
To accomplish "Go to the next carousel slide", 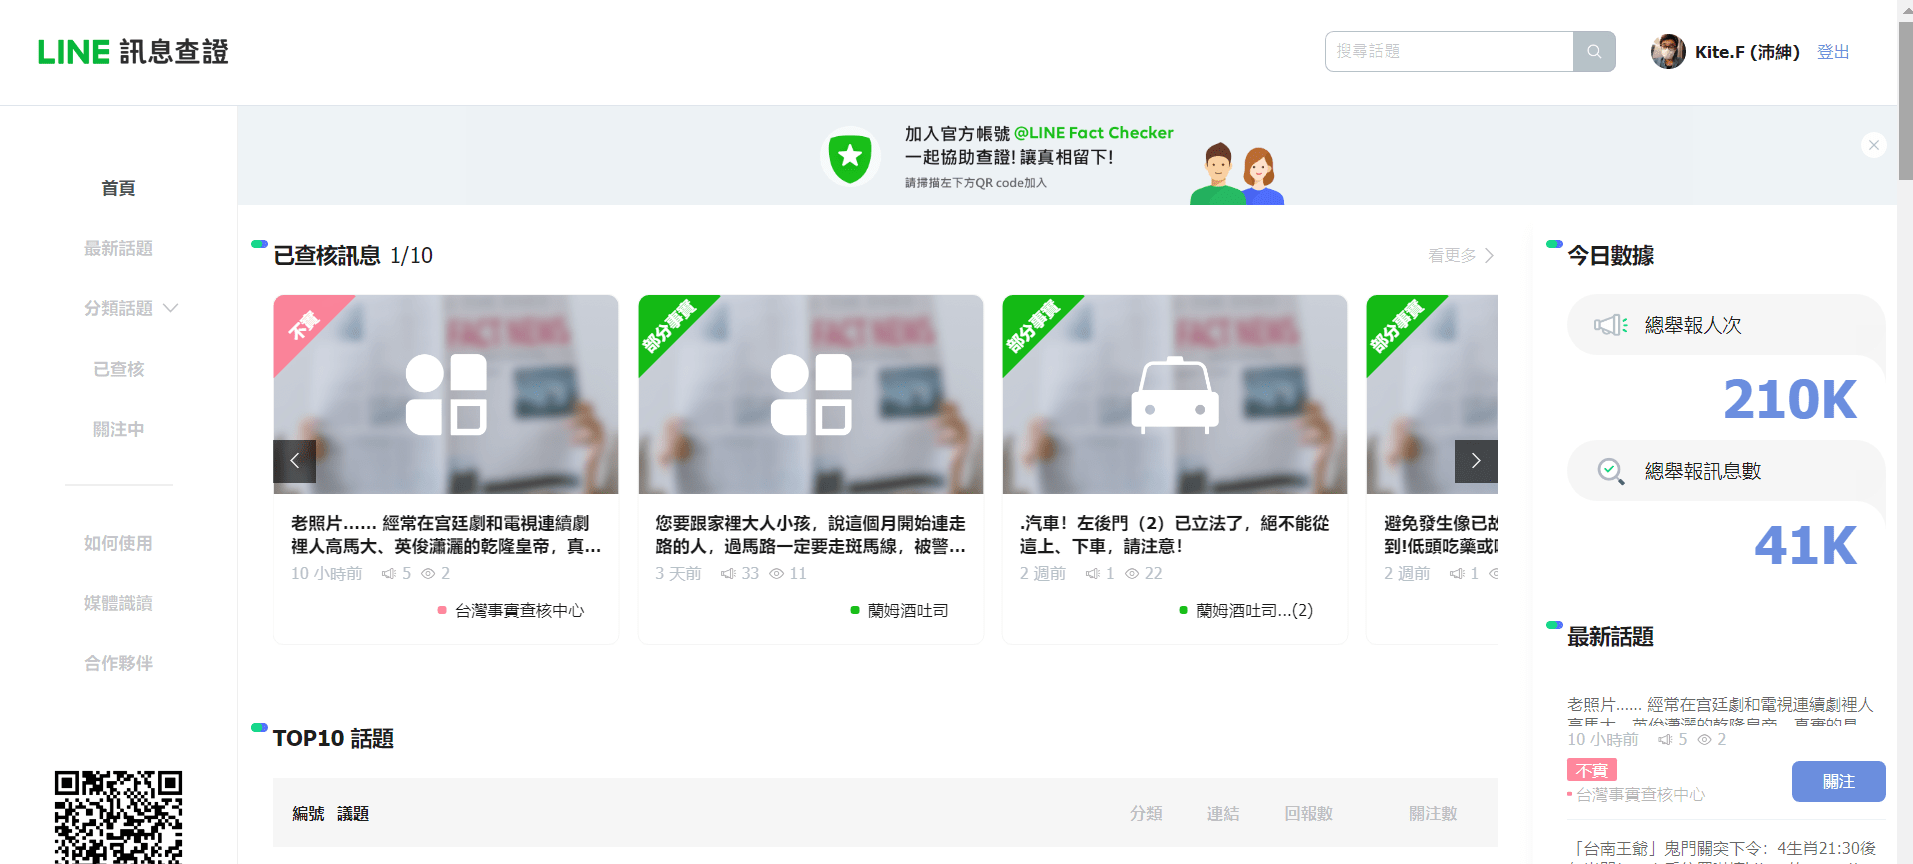I will (x=1475, y=461).
